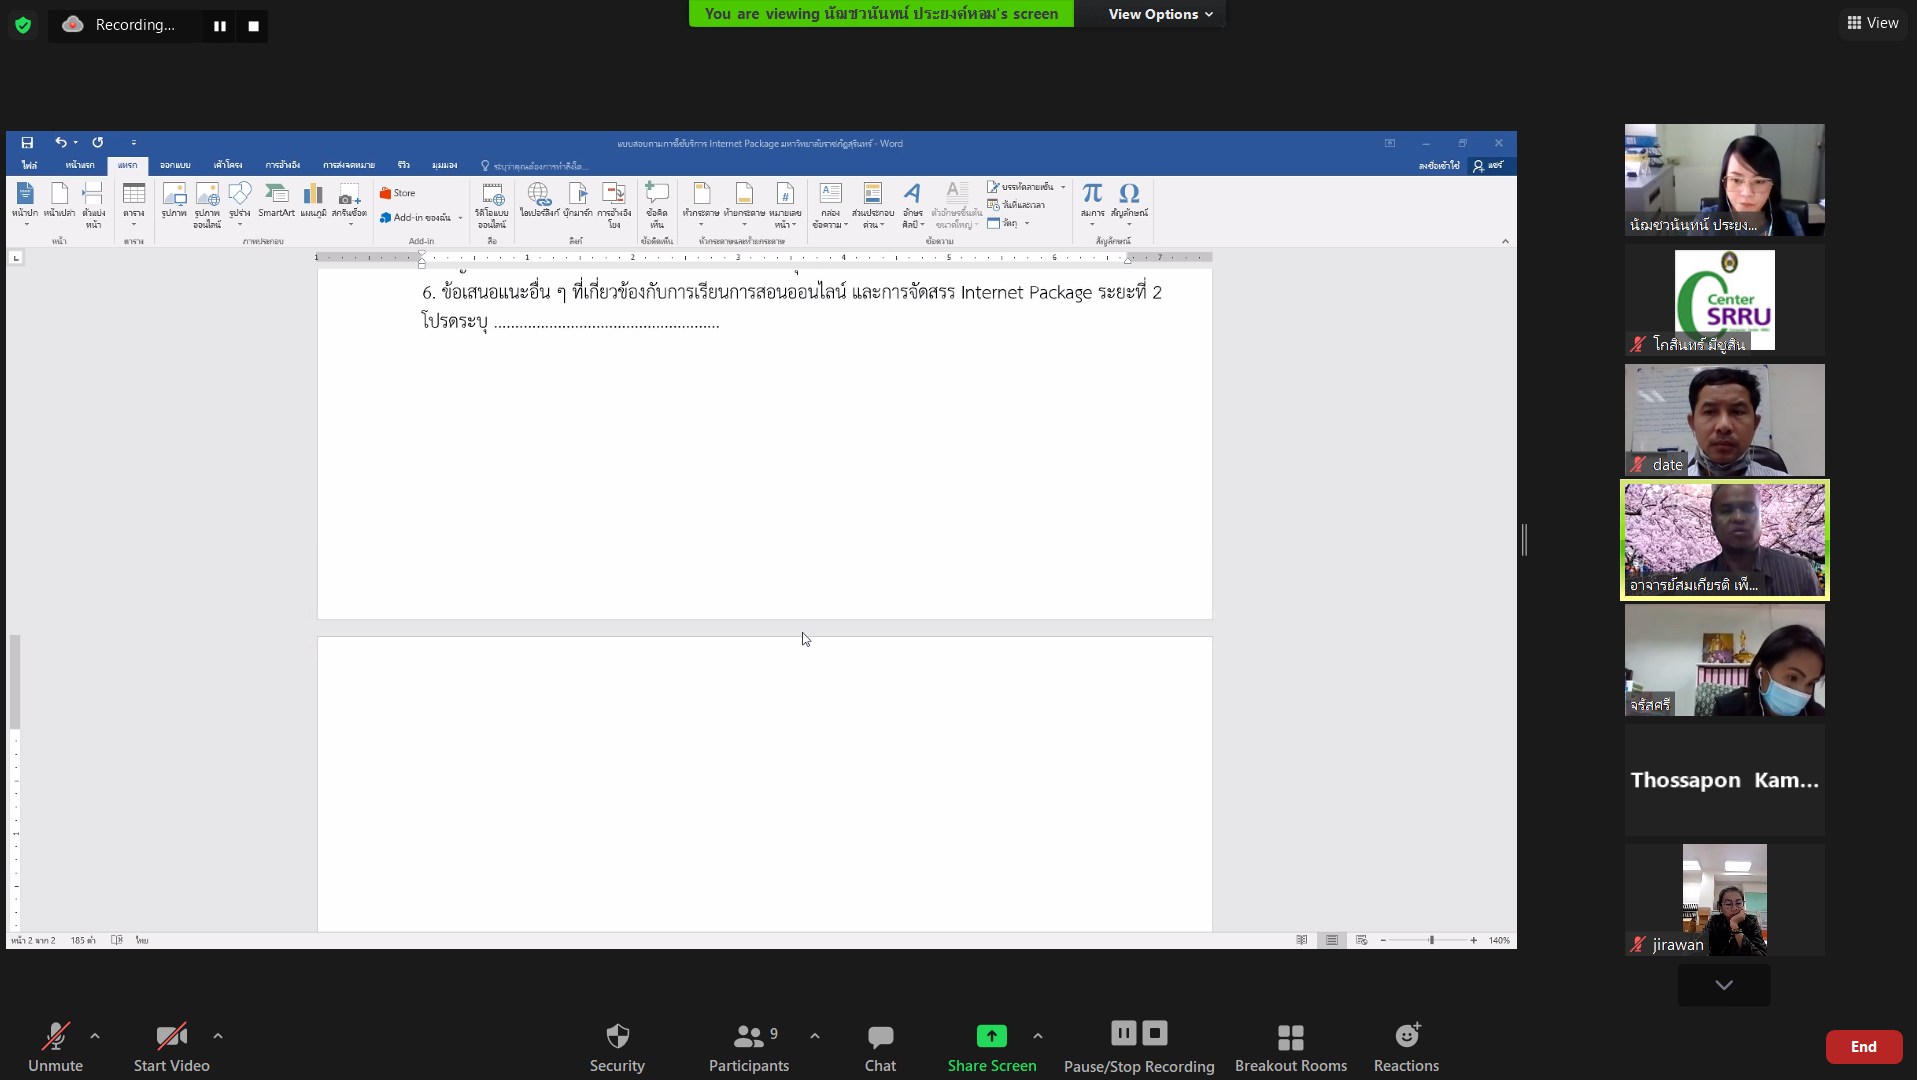This screenshot has width=1917, height=1080.
Task: Open Breakout Rooms in Zoom
Action: point(1290,1046)
